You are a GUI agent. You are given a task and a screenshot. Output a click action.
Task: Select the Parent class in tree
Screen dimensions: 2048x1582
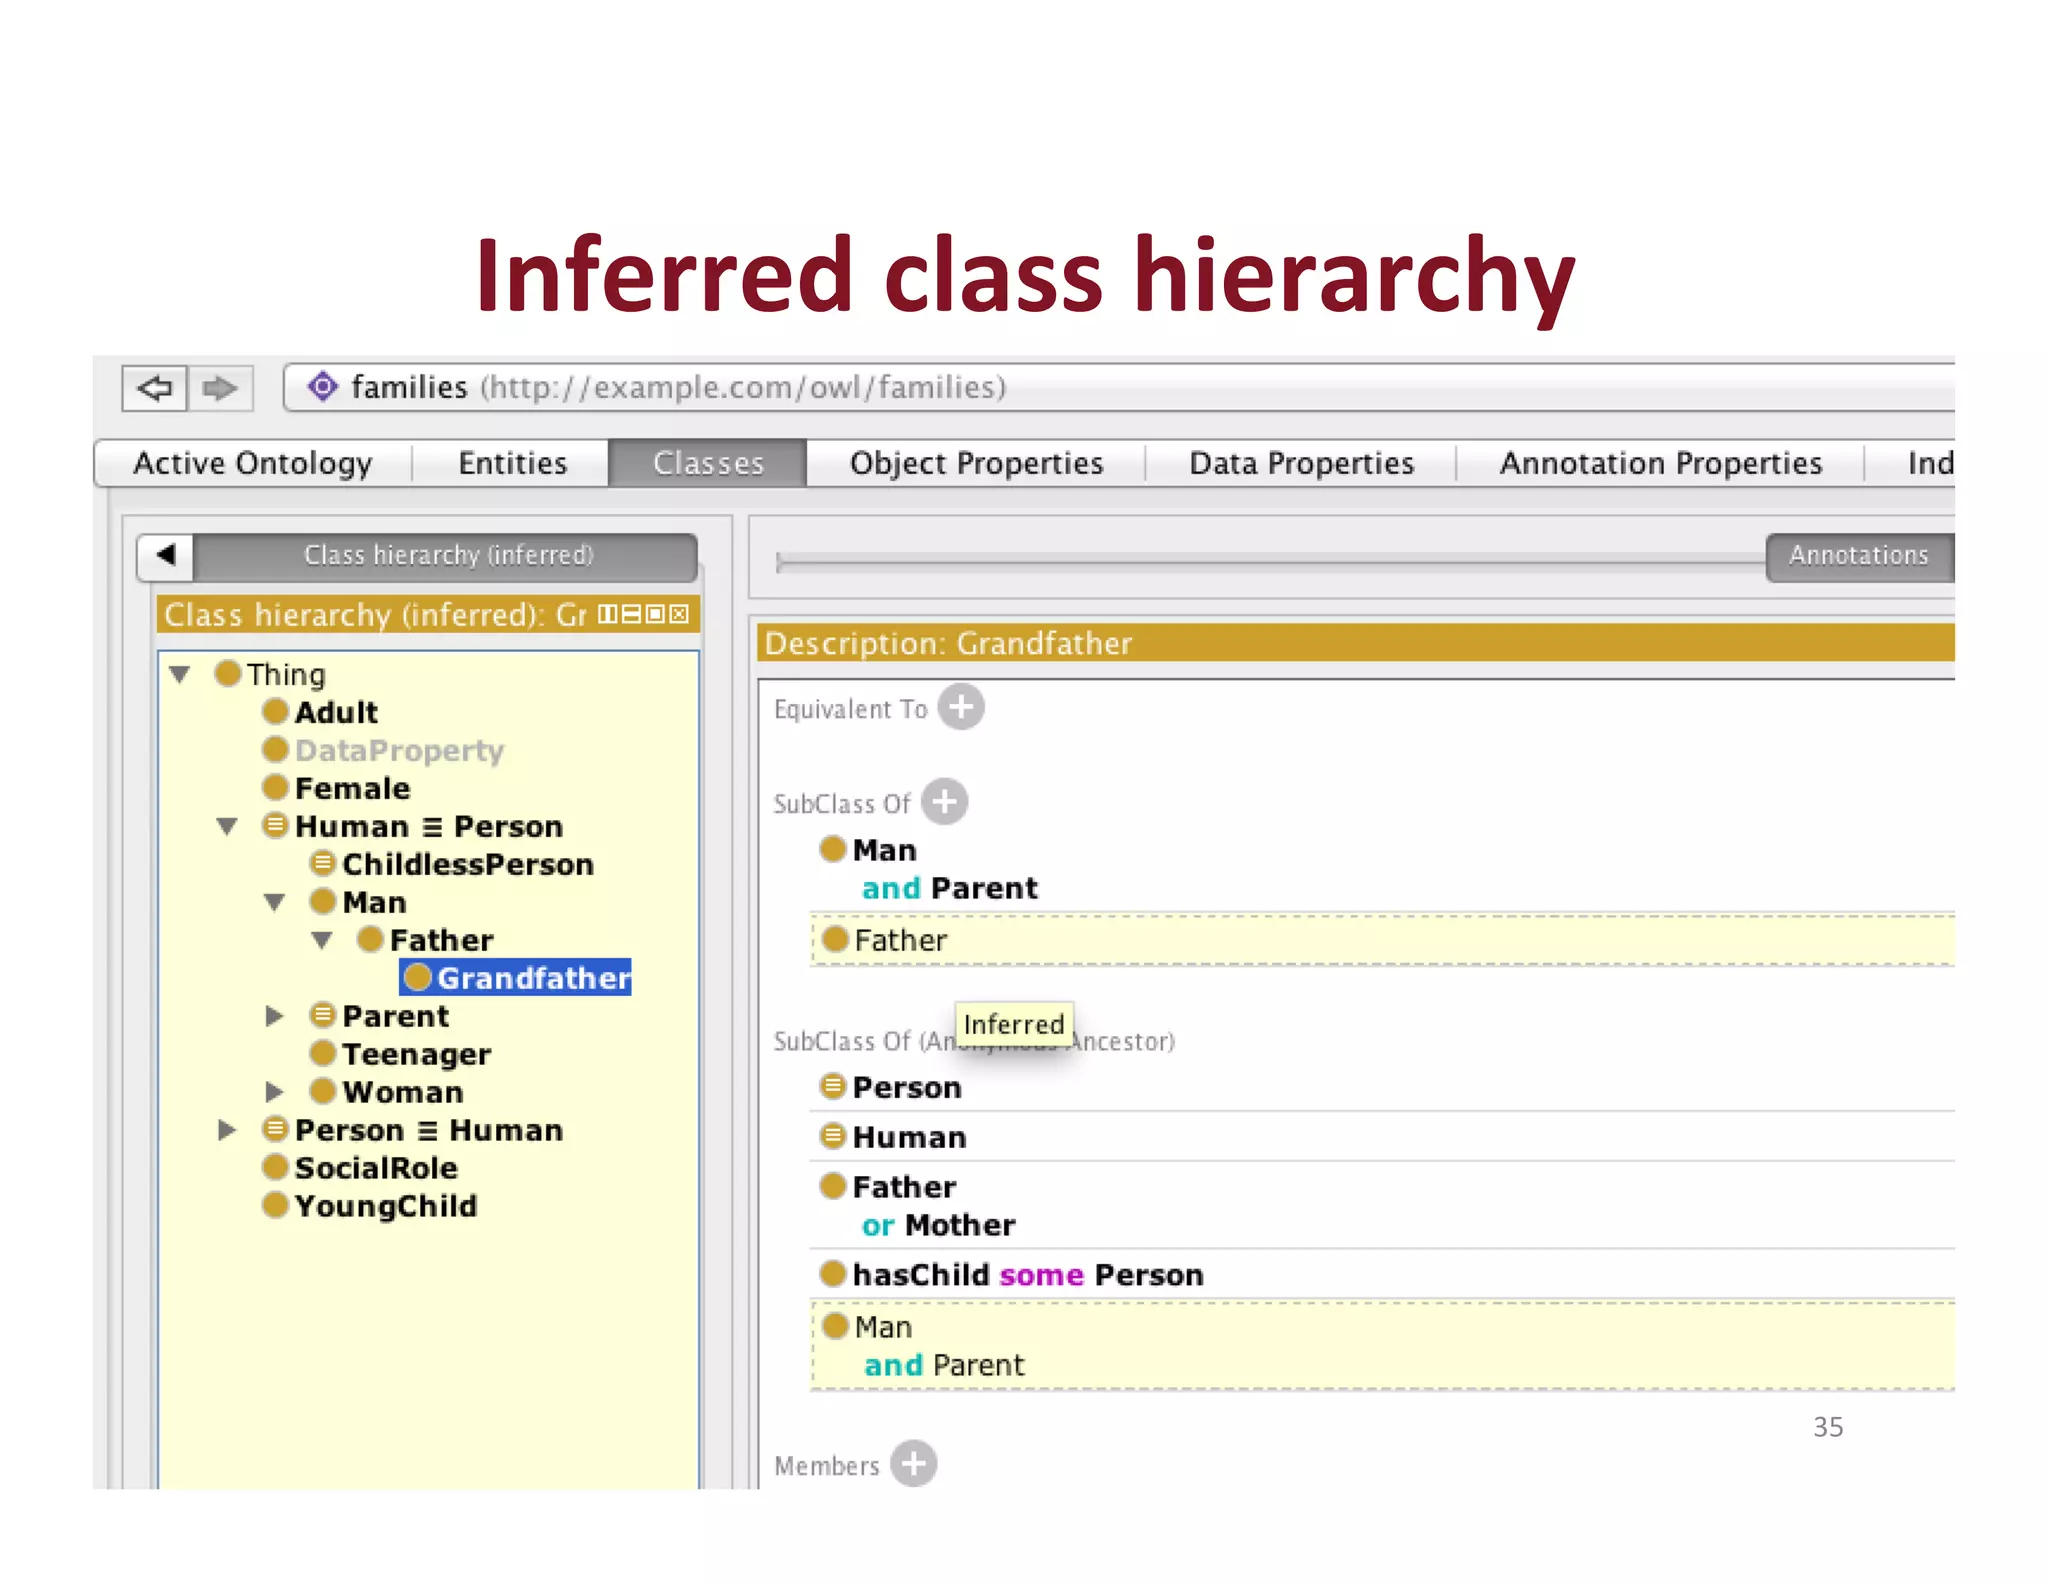(x=395, y=1016)
